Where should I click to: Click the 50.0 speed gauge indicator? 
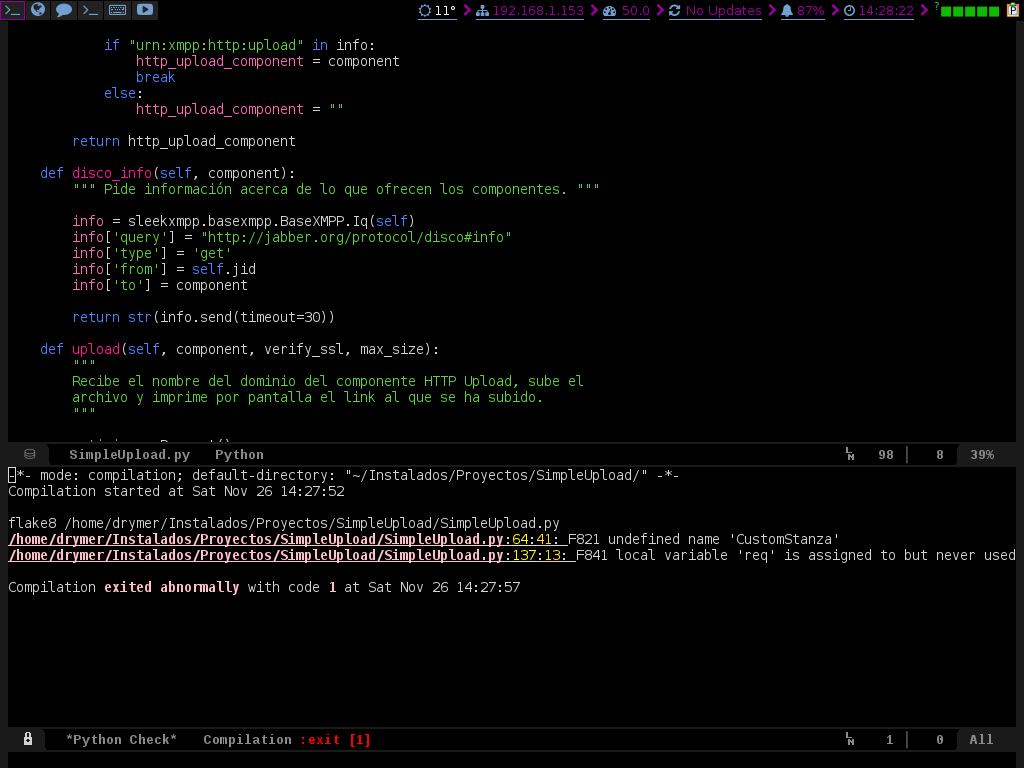626,10
